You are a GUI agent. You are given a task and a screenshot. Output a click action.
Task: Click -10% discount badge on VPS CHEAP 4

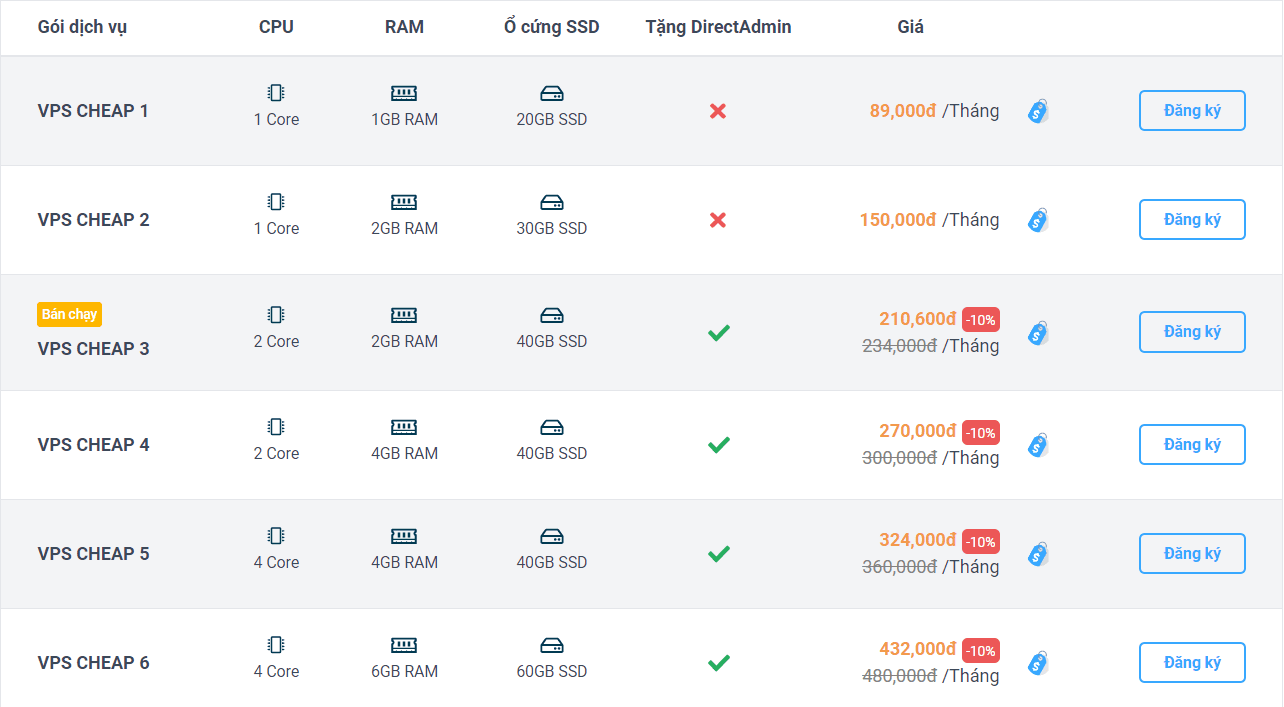[981, 433]
